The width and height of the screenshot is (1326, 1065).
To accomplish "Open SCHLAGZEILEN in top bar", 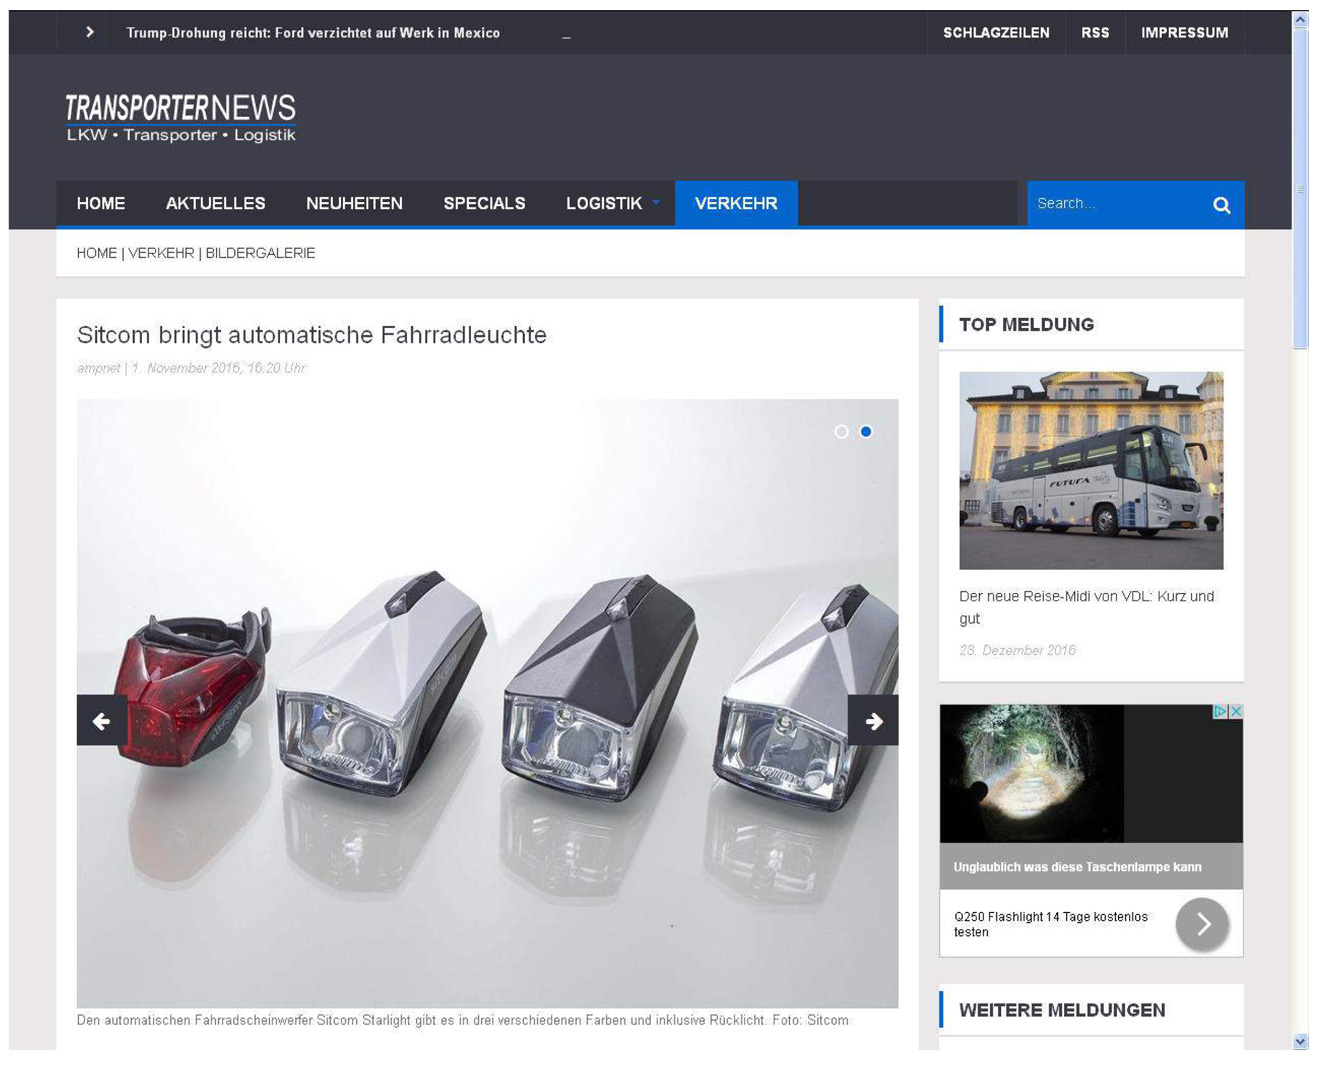I will pos(996,33).
